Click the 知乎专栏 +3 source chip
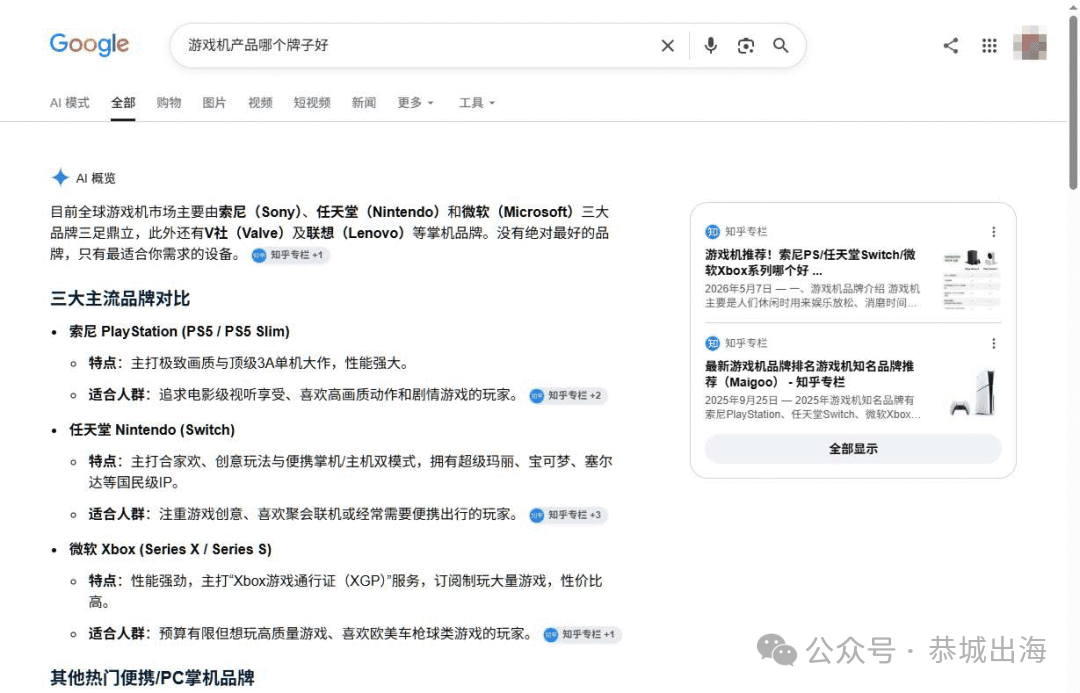The height and width of the screenshot is (693, 1080). click(568, 515)
